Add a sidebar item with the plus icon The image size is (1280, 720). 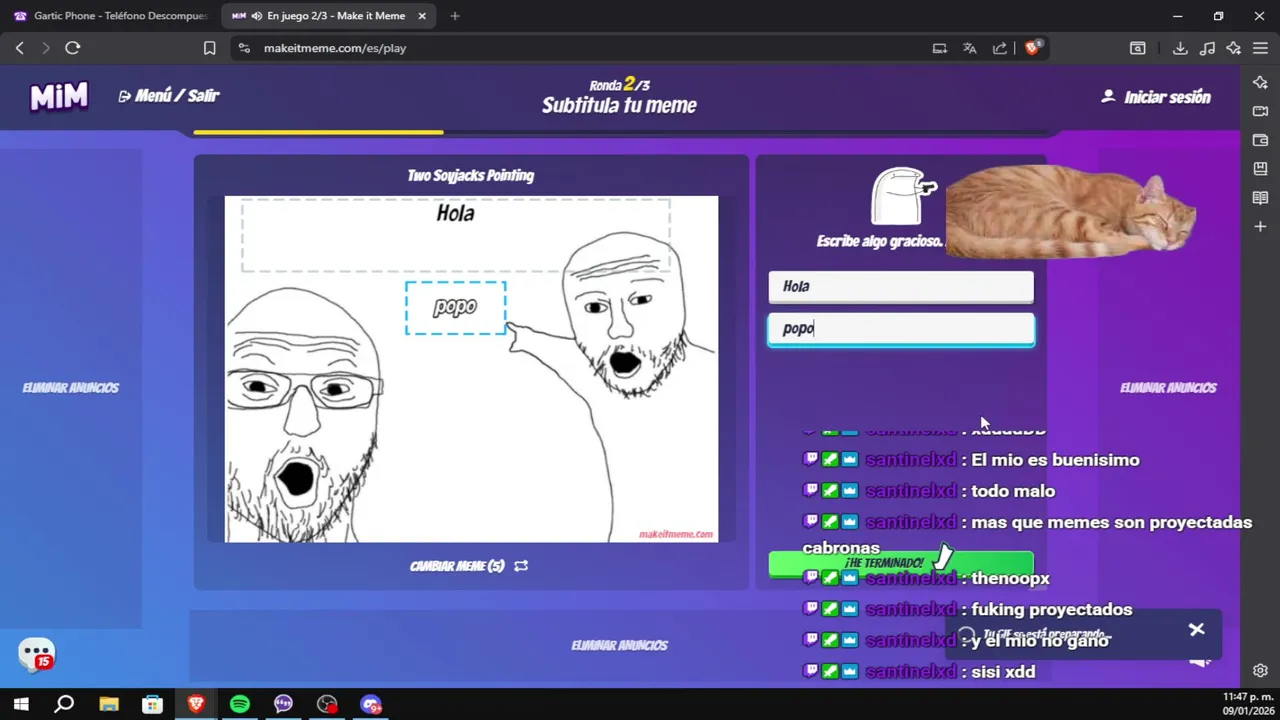click(x=1260, y=227)
